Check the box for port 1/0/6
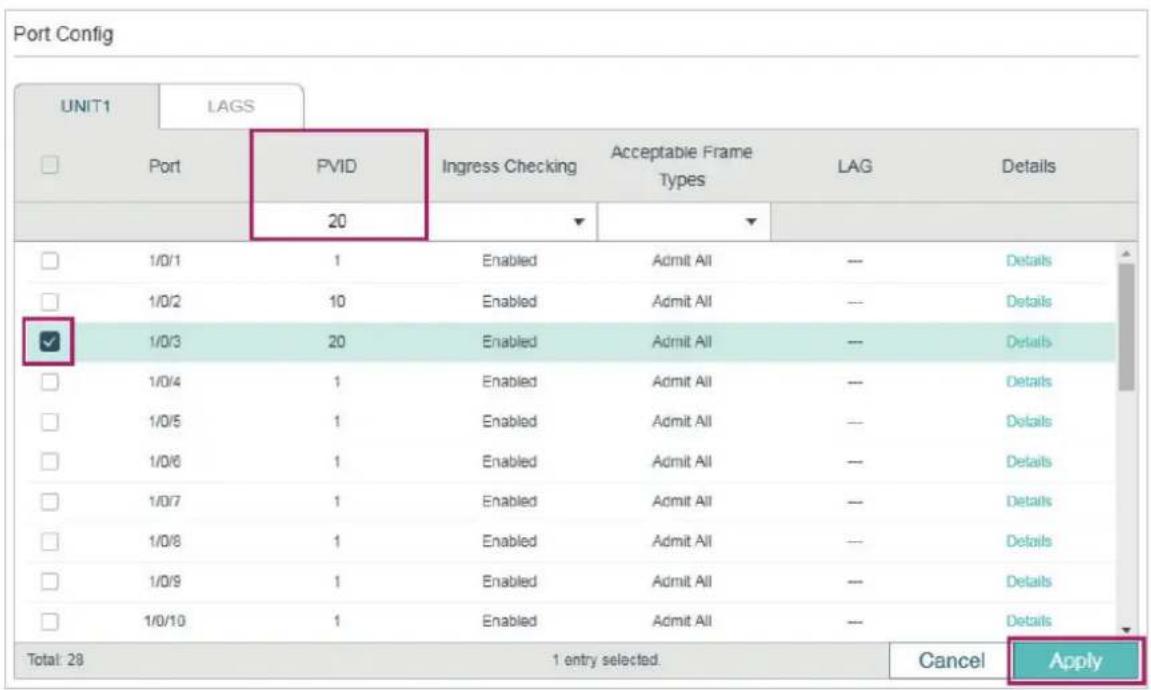 point(49,461)
